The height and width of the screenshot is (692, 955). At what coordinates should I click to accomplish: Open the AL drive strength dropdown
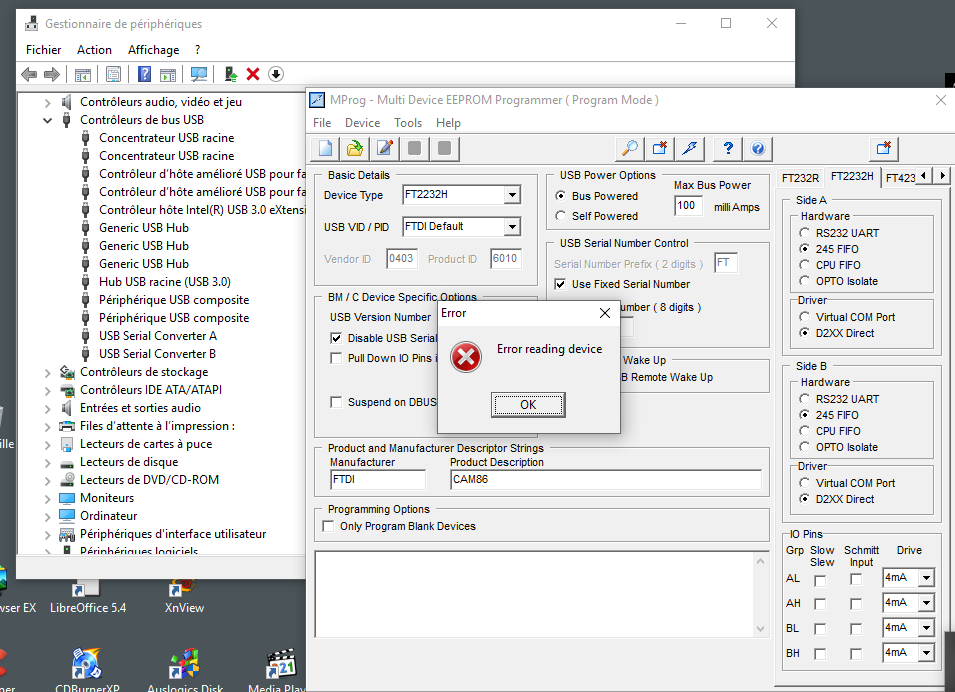(x=926, y=578)
